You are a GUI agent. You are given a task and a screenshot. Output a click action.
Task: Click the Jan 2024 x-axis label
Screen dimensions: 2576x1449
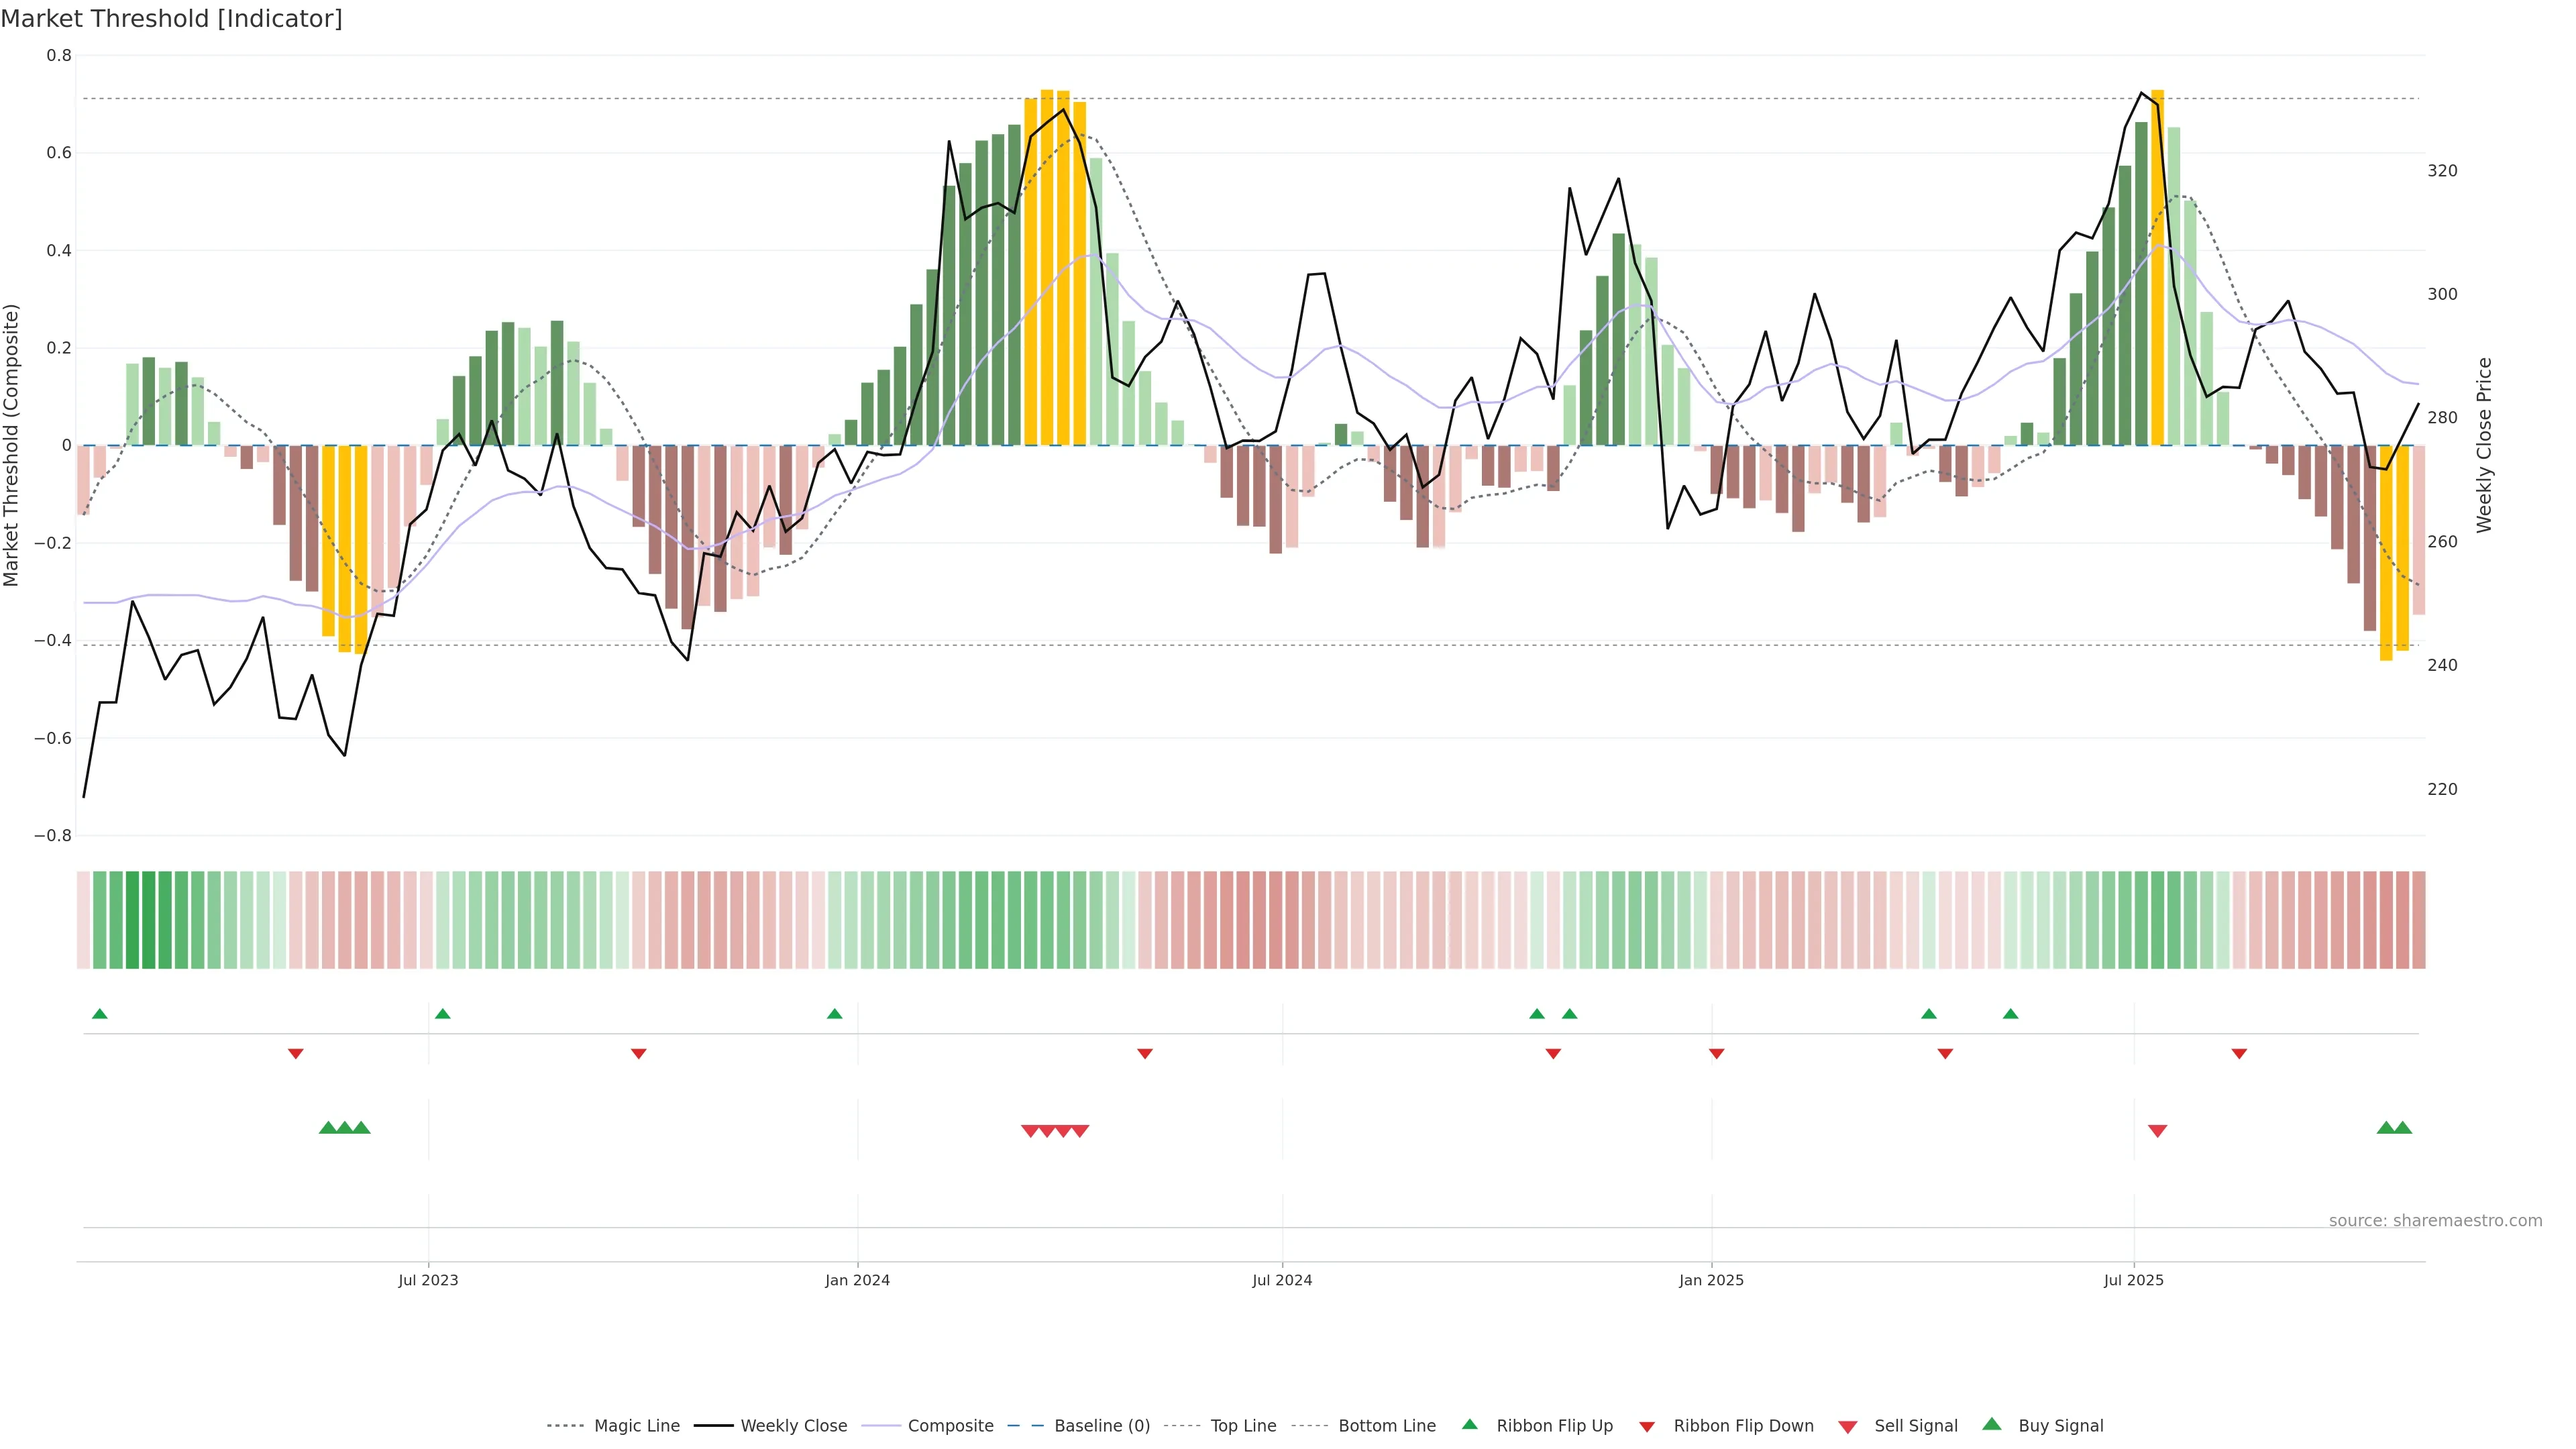tap(857, 1280)
